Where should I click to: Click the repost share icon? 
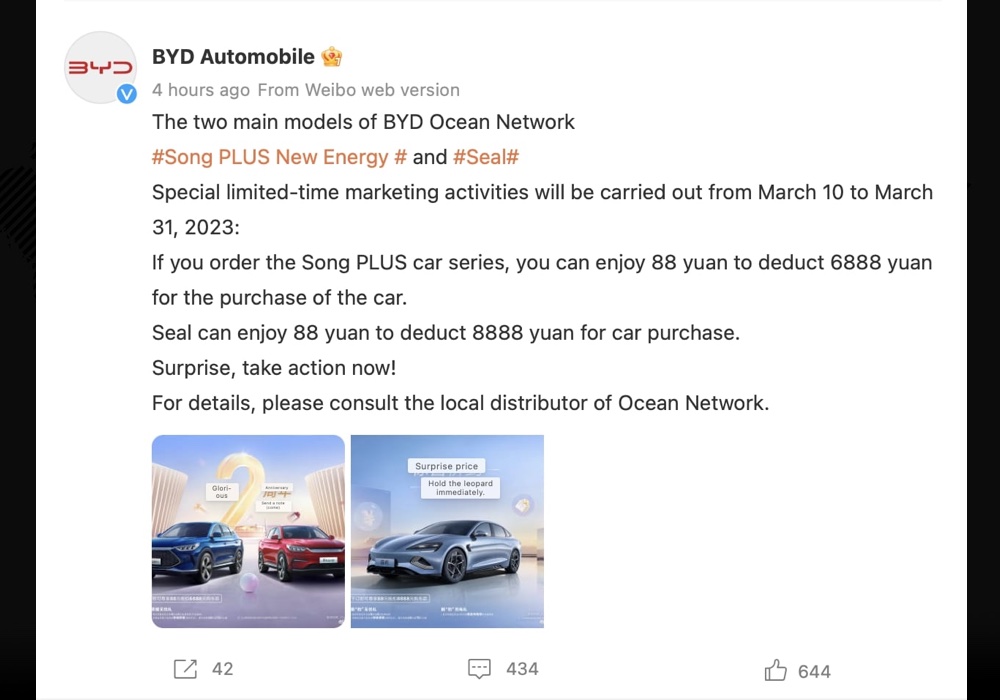tap(186, 669)
